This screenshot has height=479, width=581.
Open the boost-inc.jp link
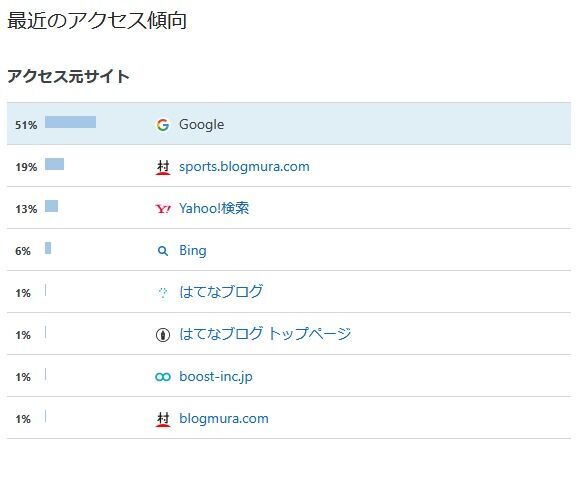point(216,377)
